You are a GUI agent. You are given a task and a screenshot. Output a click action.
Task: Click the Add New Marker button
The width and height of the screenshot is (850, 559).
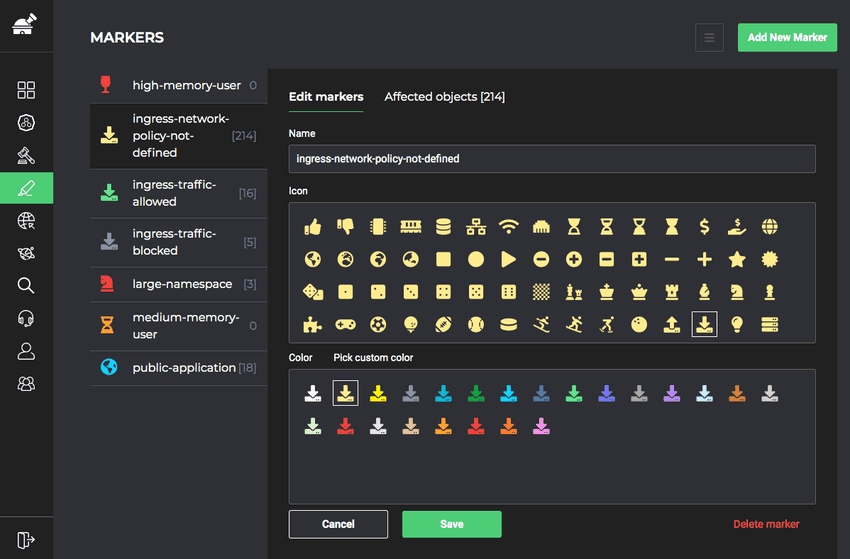point(787,38)
